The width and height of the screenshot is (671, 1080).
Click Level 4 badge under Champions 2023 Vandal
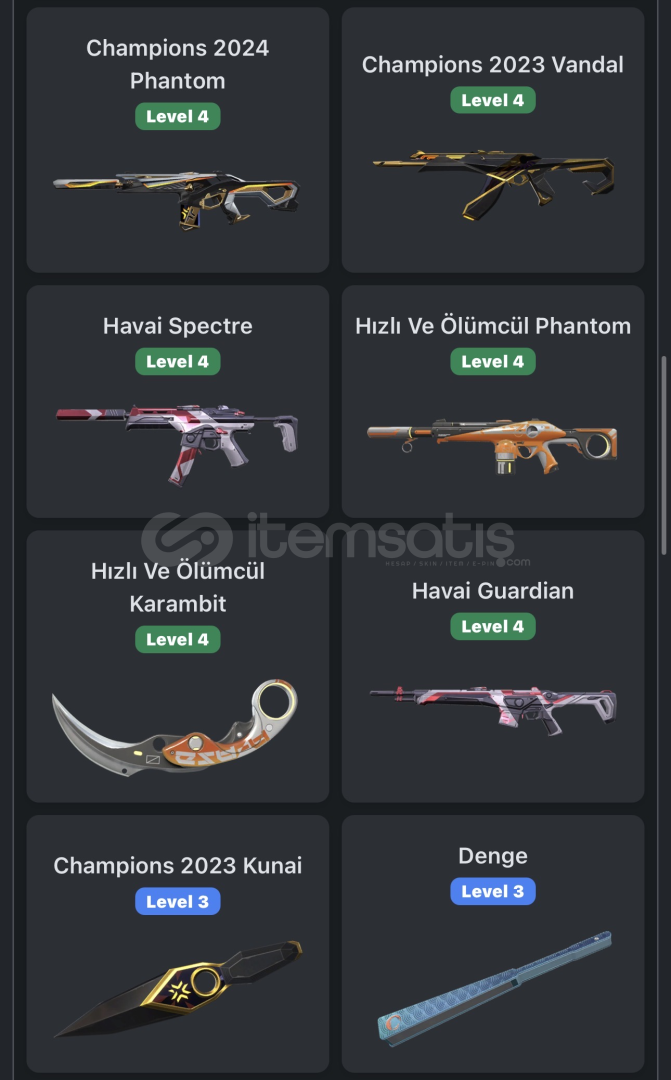pos(493,100)
